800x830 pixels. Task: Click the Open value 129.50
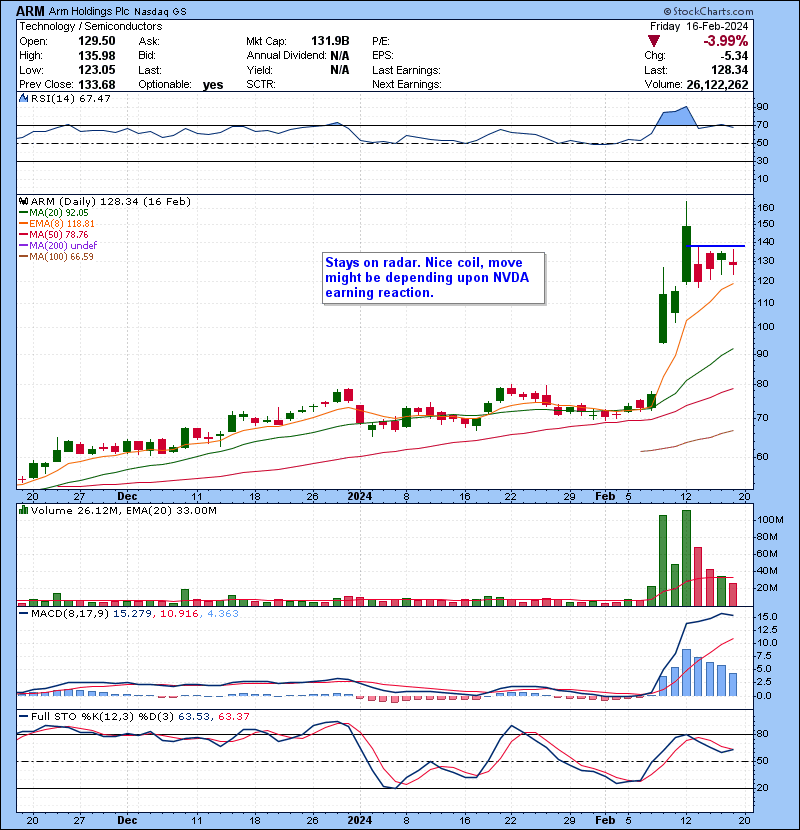[x=97, y=41]
